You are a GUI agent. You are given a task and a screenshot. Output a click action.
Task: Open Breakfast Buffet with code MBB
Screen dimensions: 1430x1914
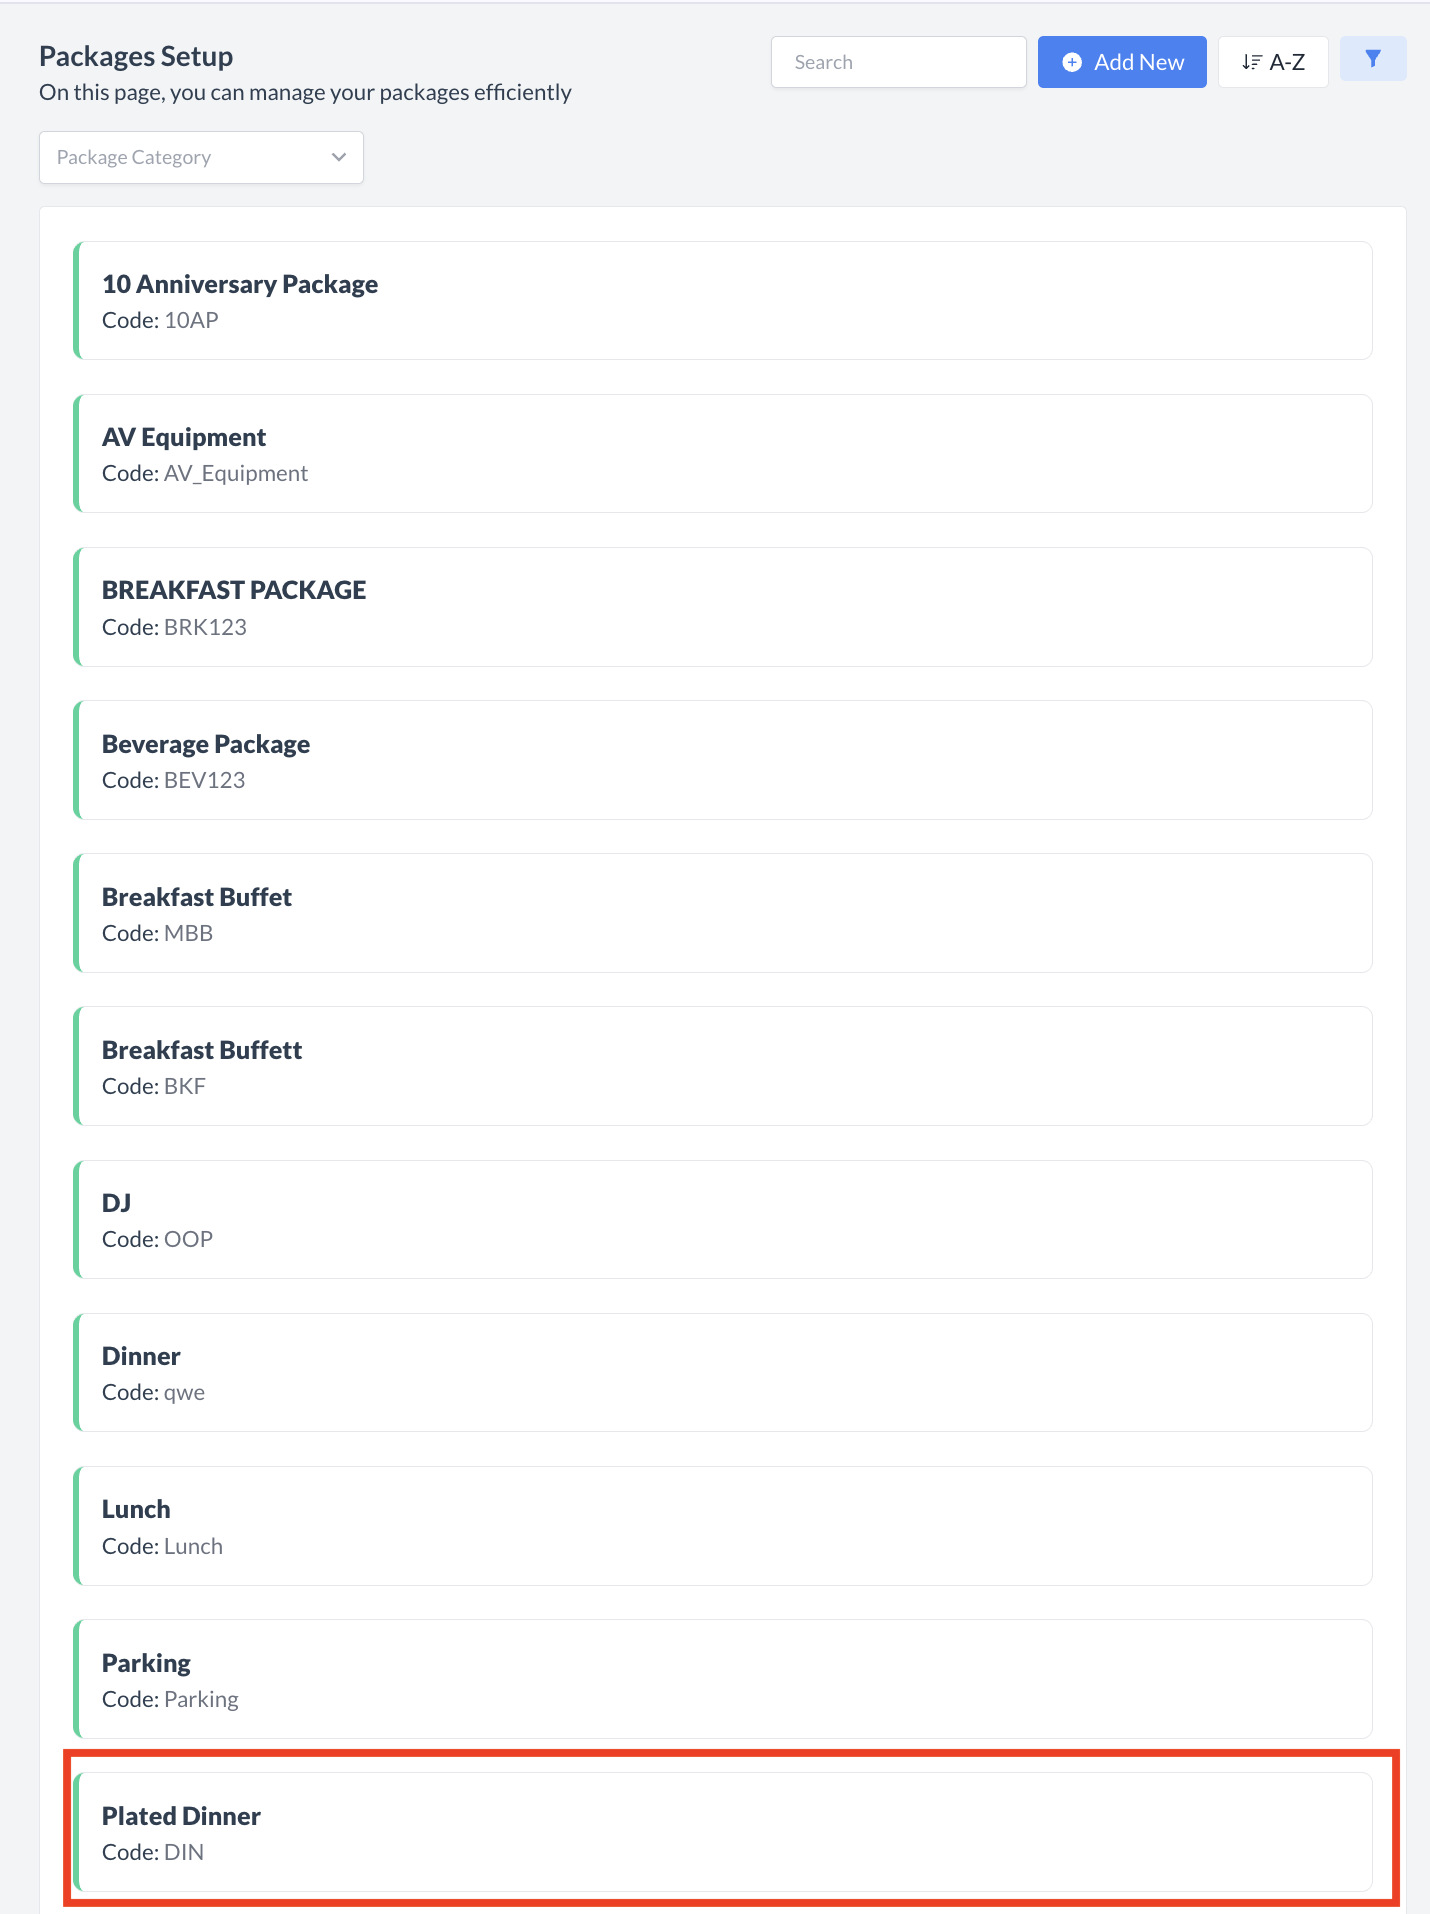[x=723, y=913]
